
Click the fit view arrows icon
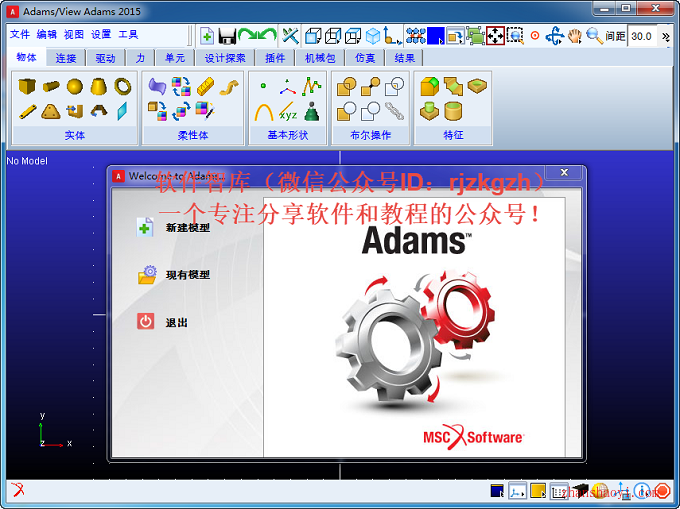point(495,36)
